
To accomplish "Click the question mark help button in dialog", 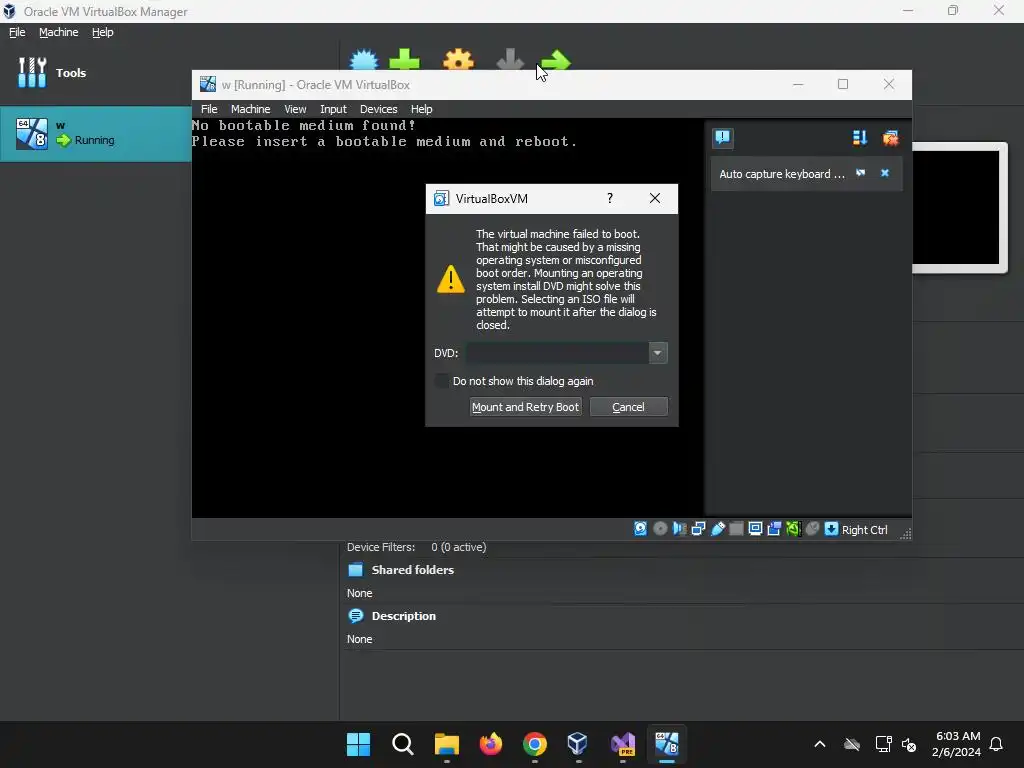I will click(610, 199).
